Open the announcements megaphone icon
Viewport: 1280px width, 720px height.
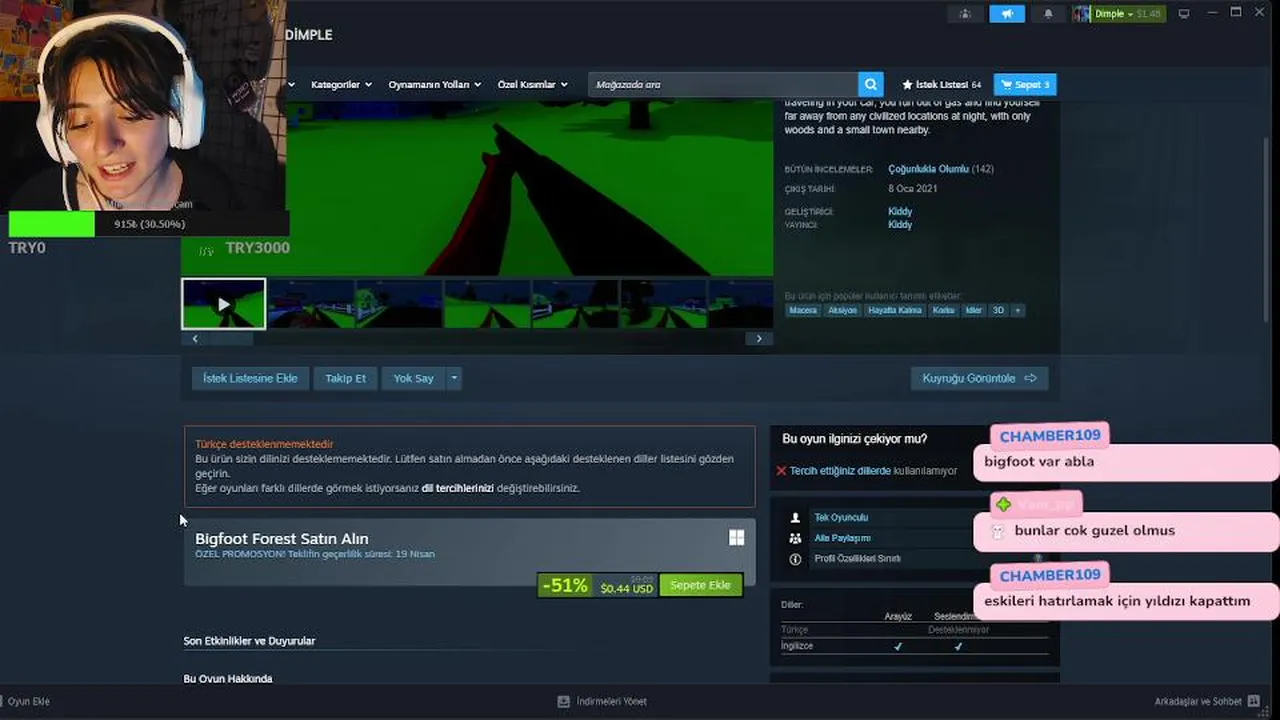[1006, 14]
